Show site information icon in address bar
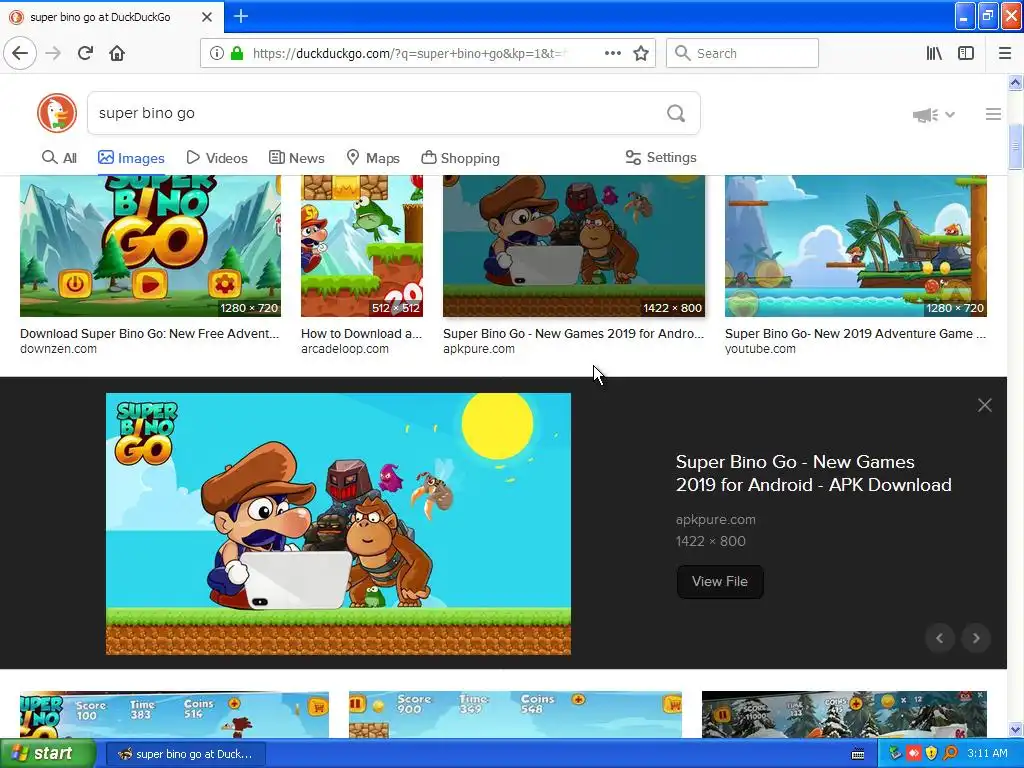Viewport: 1024px width, 768px height. pyautogui.click(x=216, y=53)
